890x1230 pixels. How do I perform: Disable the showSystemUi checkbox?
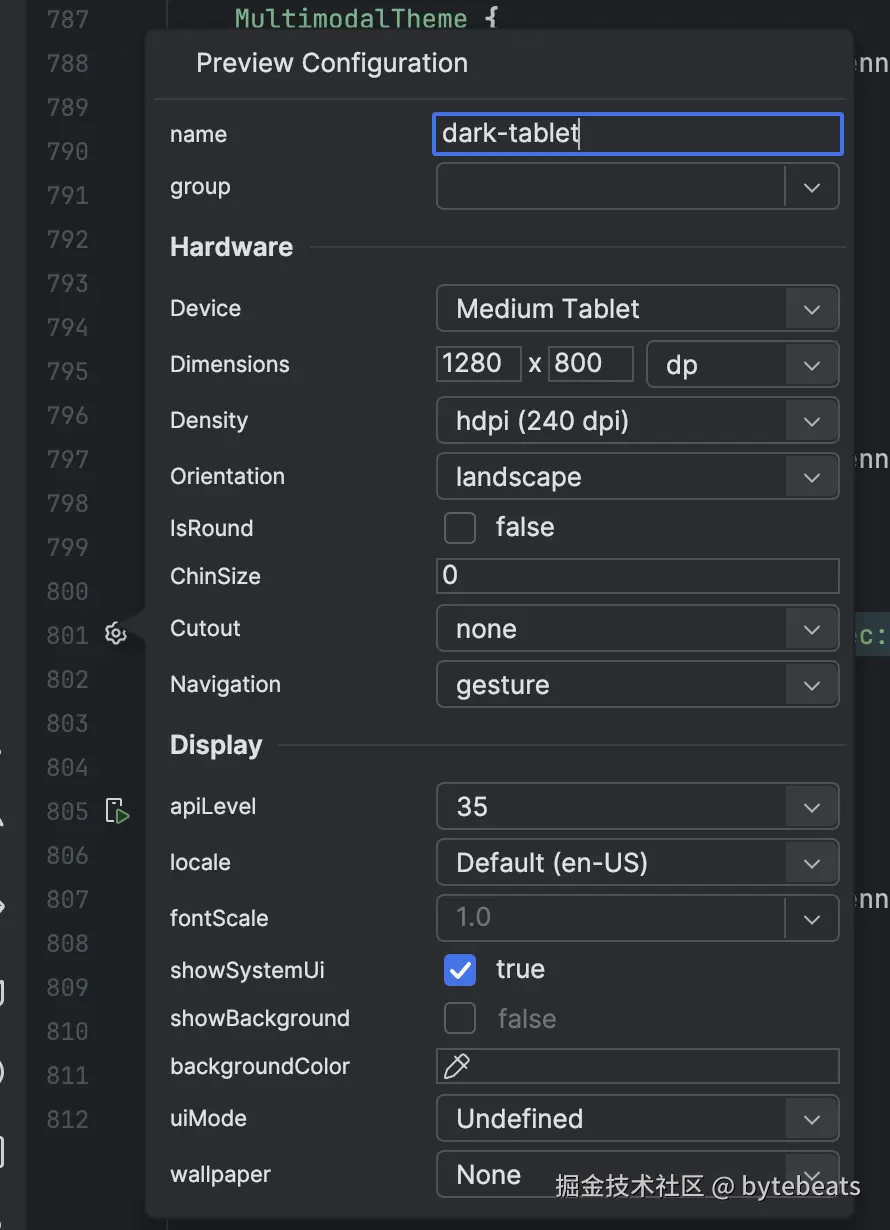pyautogui.click(x=460, y=970)
